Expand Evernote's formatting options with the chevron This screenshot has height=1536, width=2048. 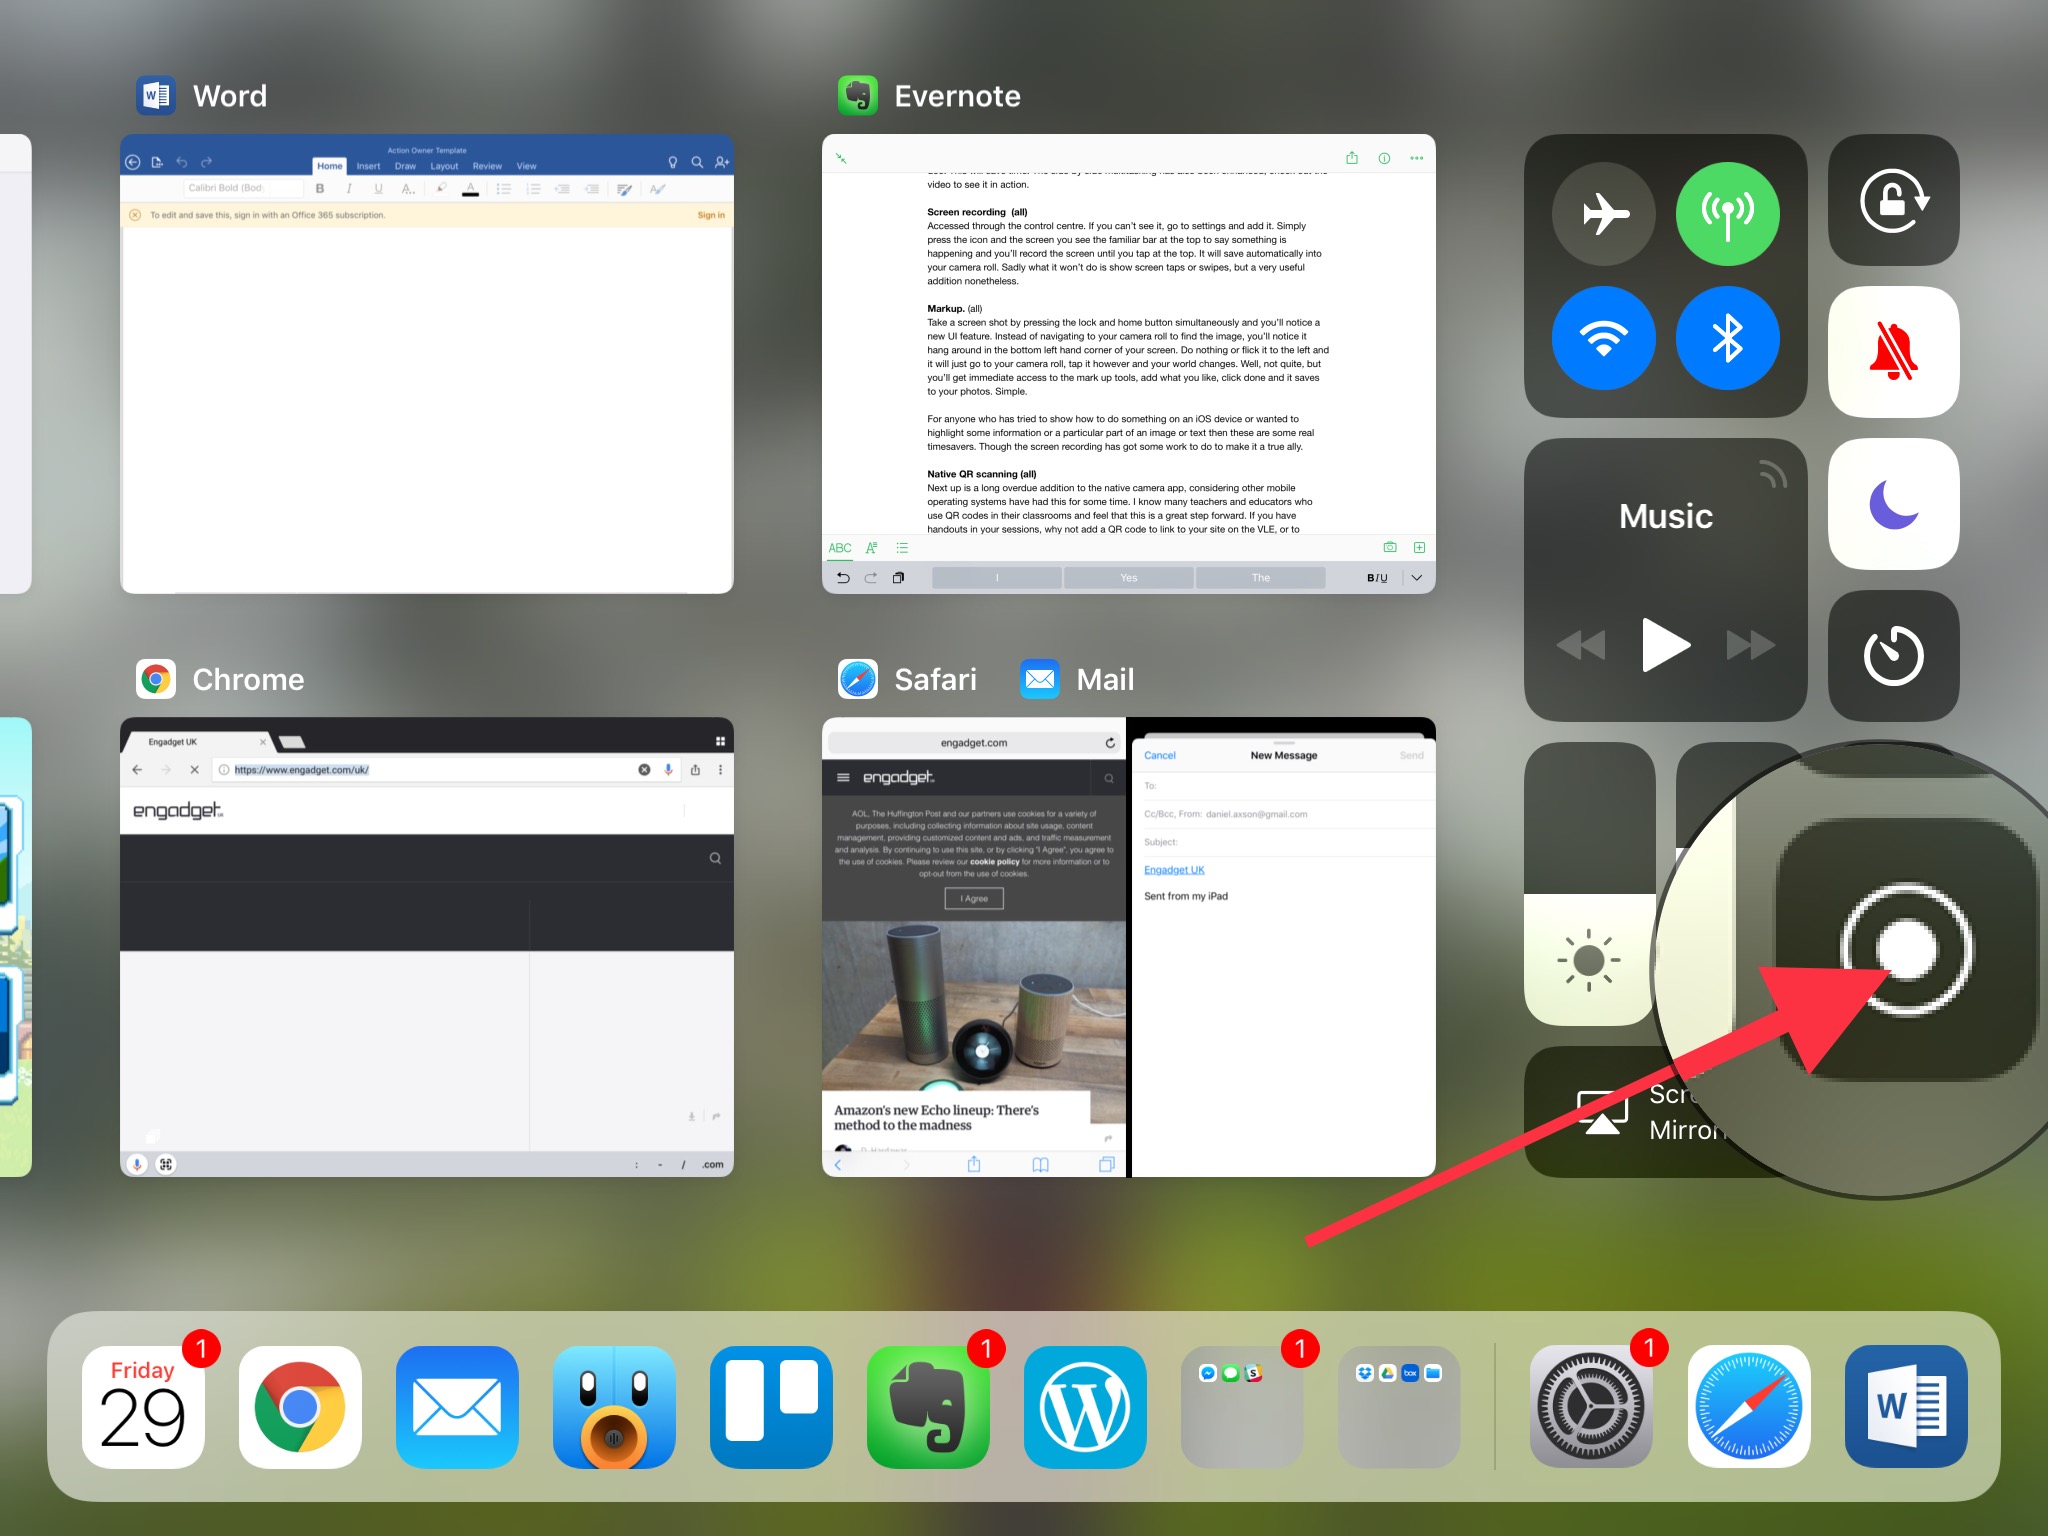1417,577
